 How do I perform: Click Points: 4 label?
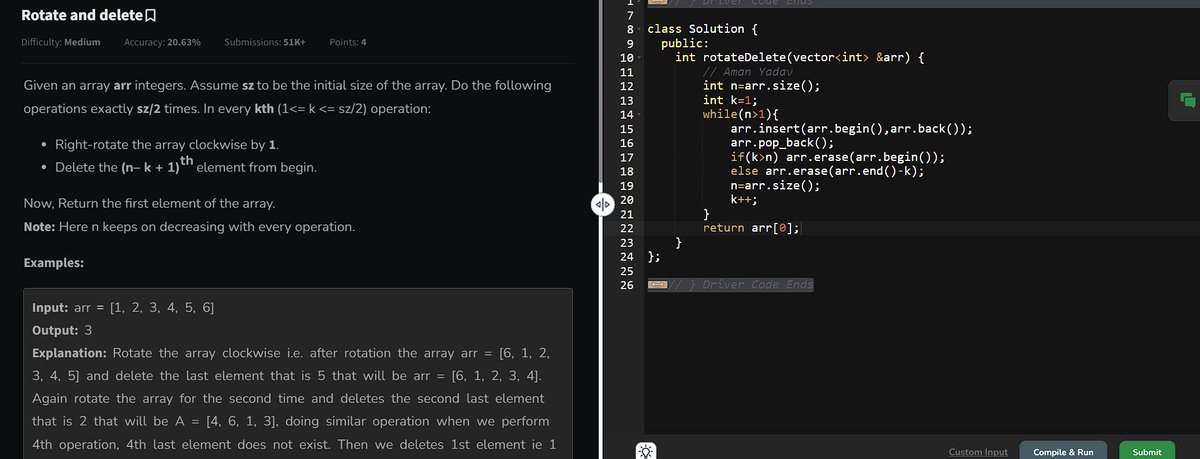(x=347, y=42)
